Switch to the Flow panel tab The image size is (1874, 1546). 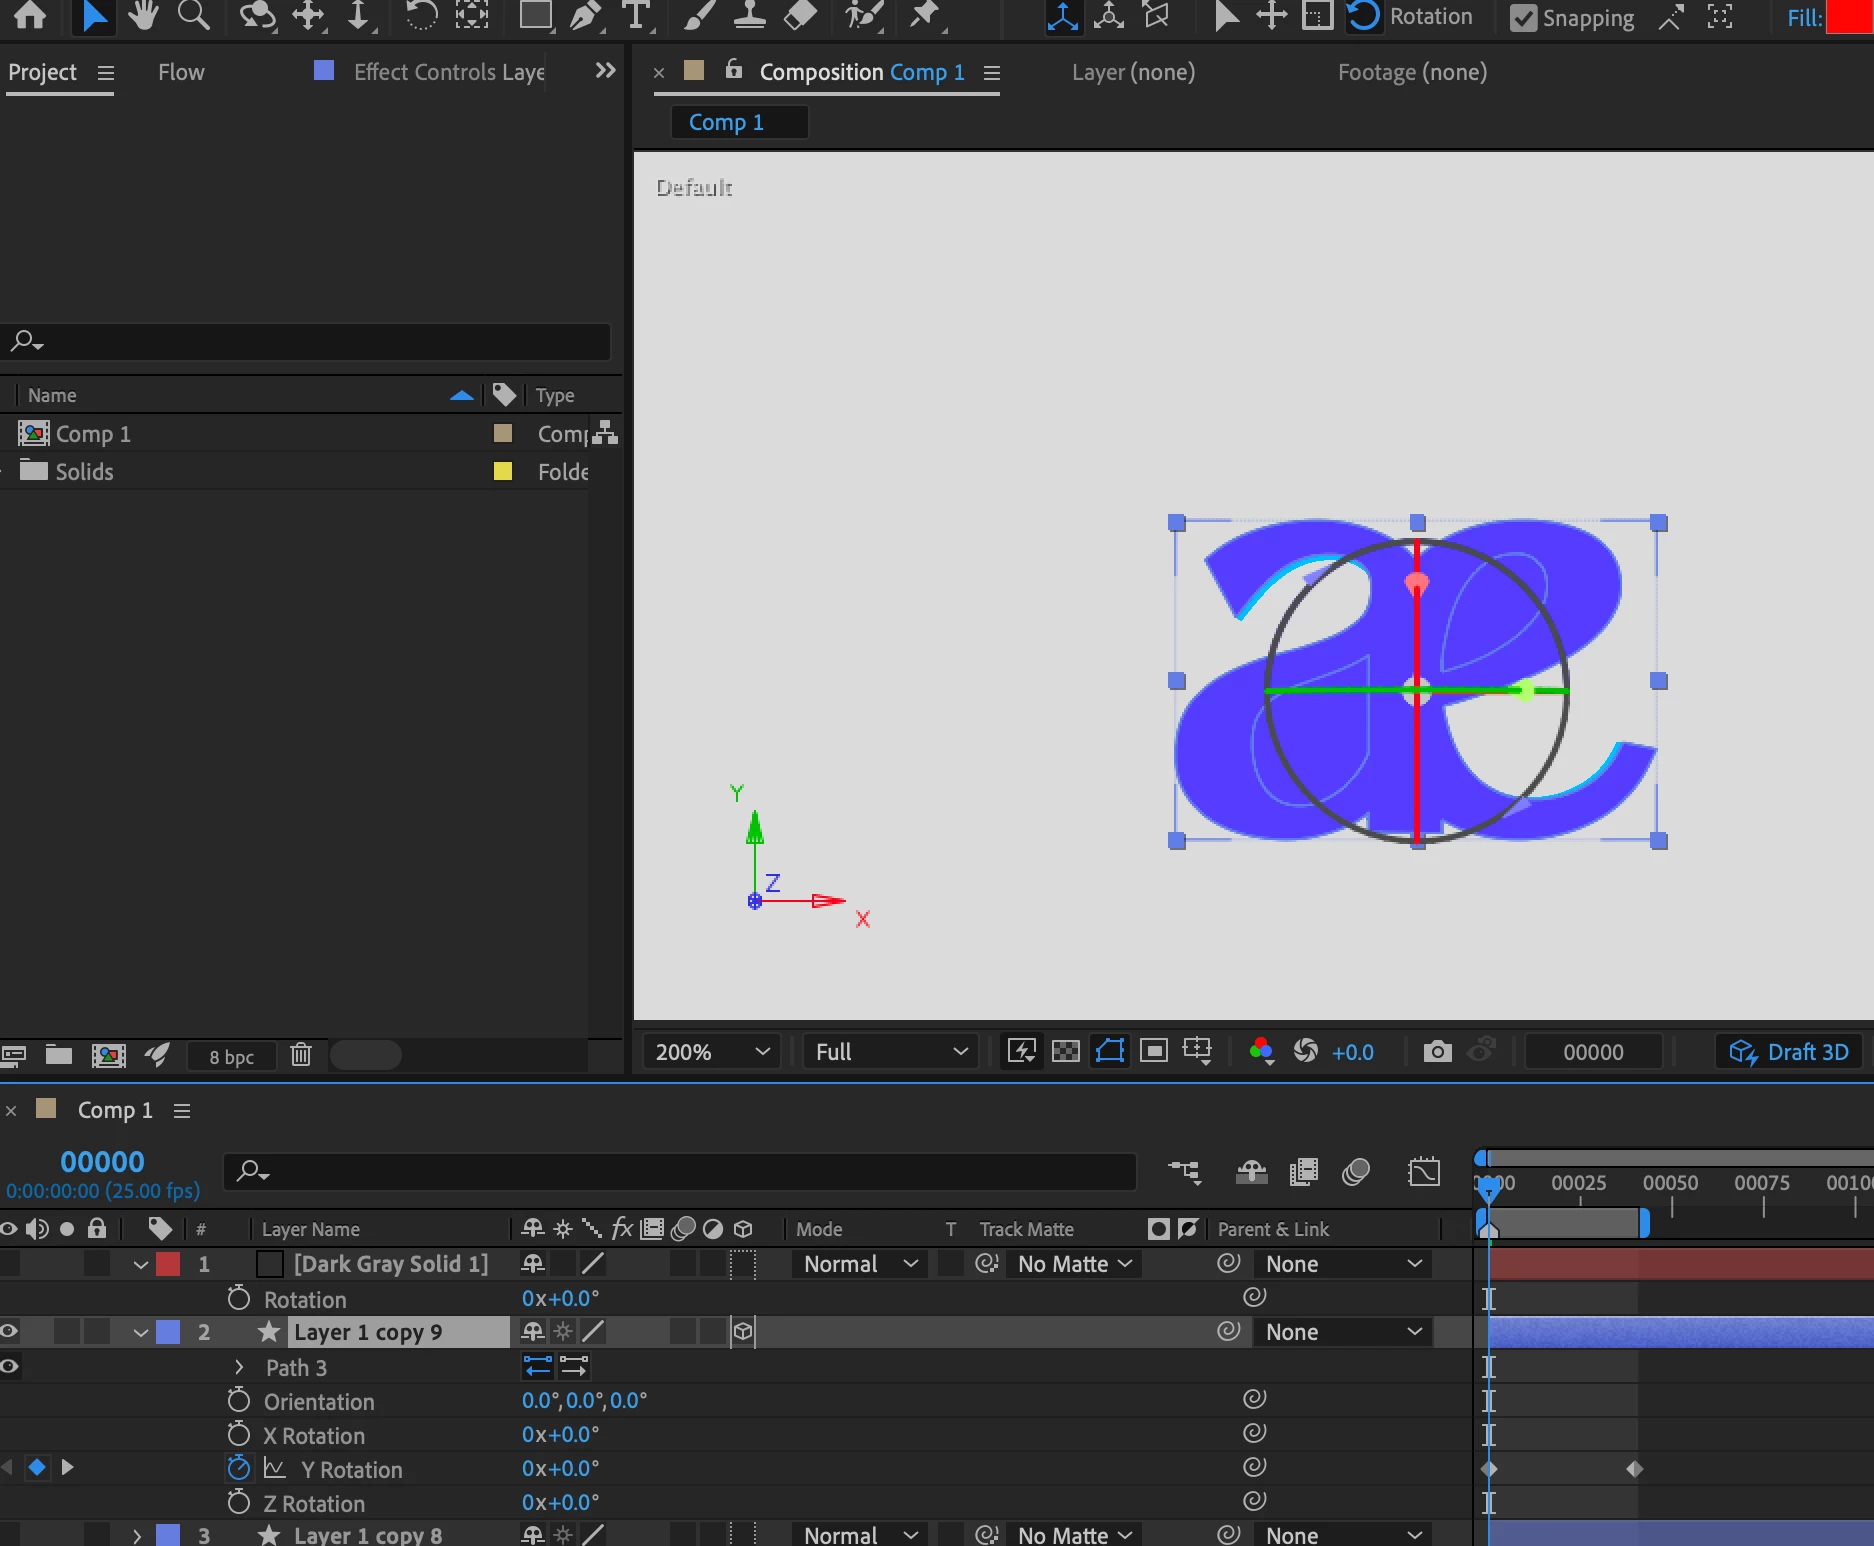click(x=181, y=72)
